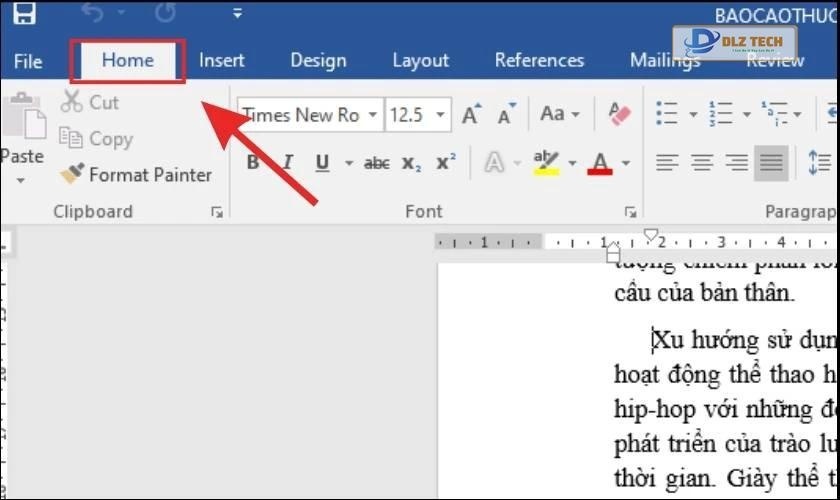The image size is (840, 500).
Task: Switch to the References tab
Action: click(x=539, y=61)
